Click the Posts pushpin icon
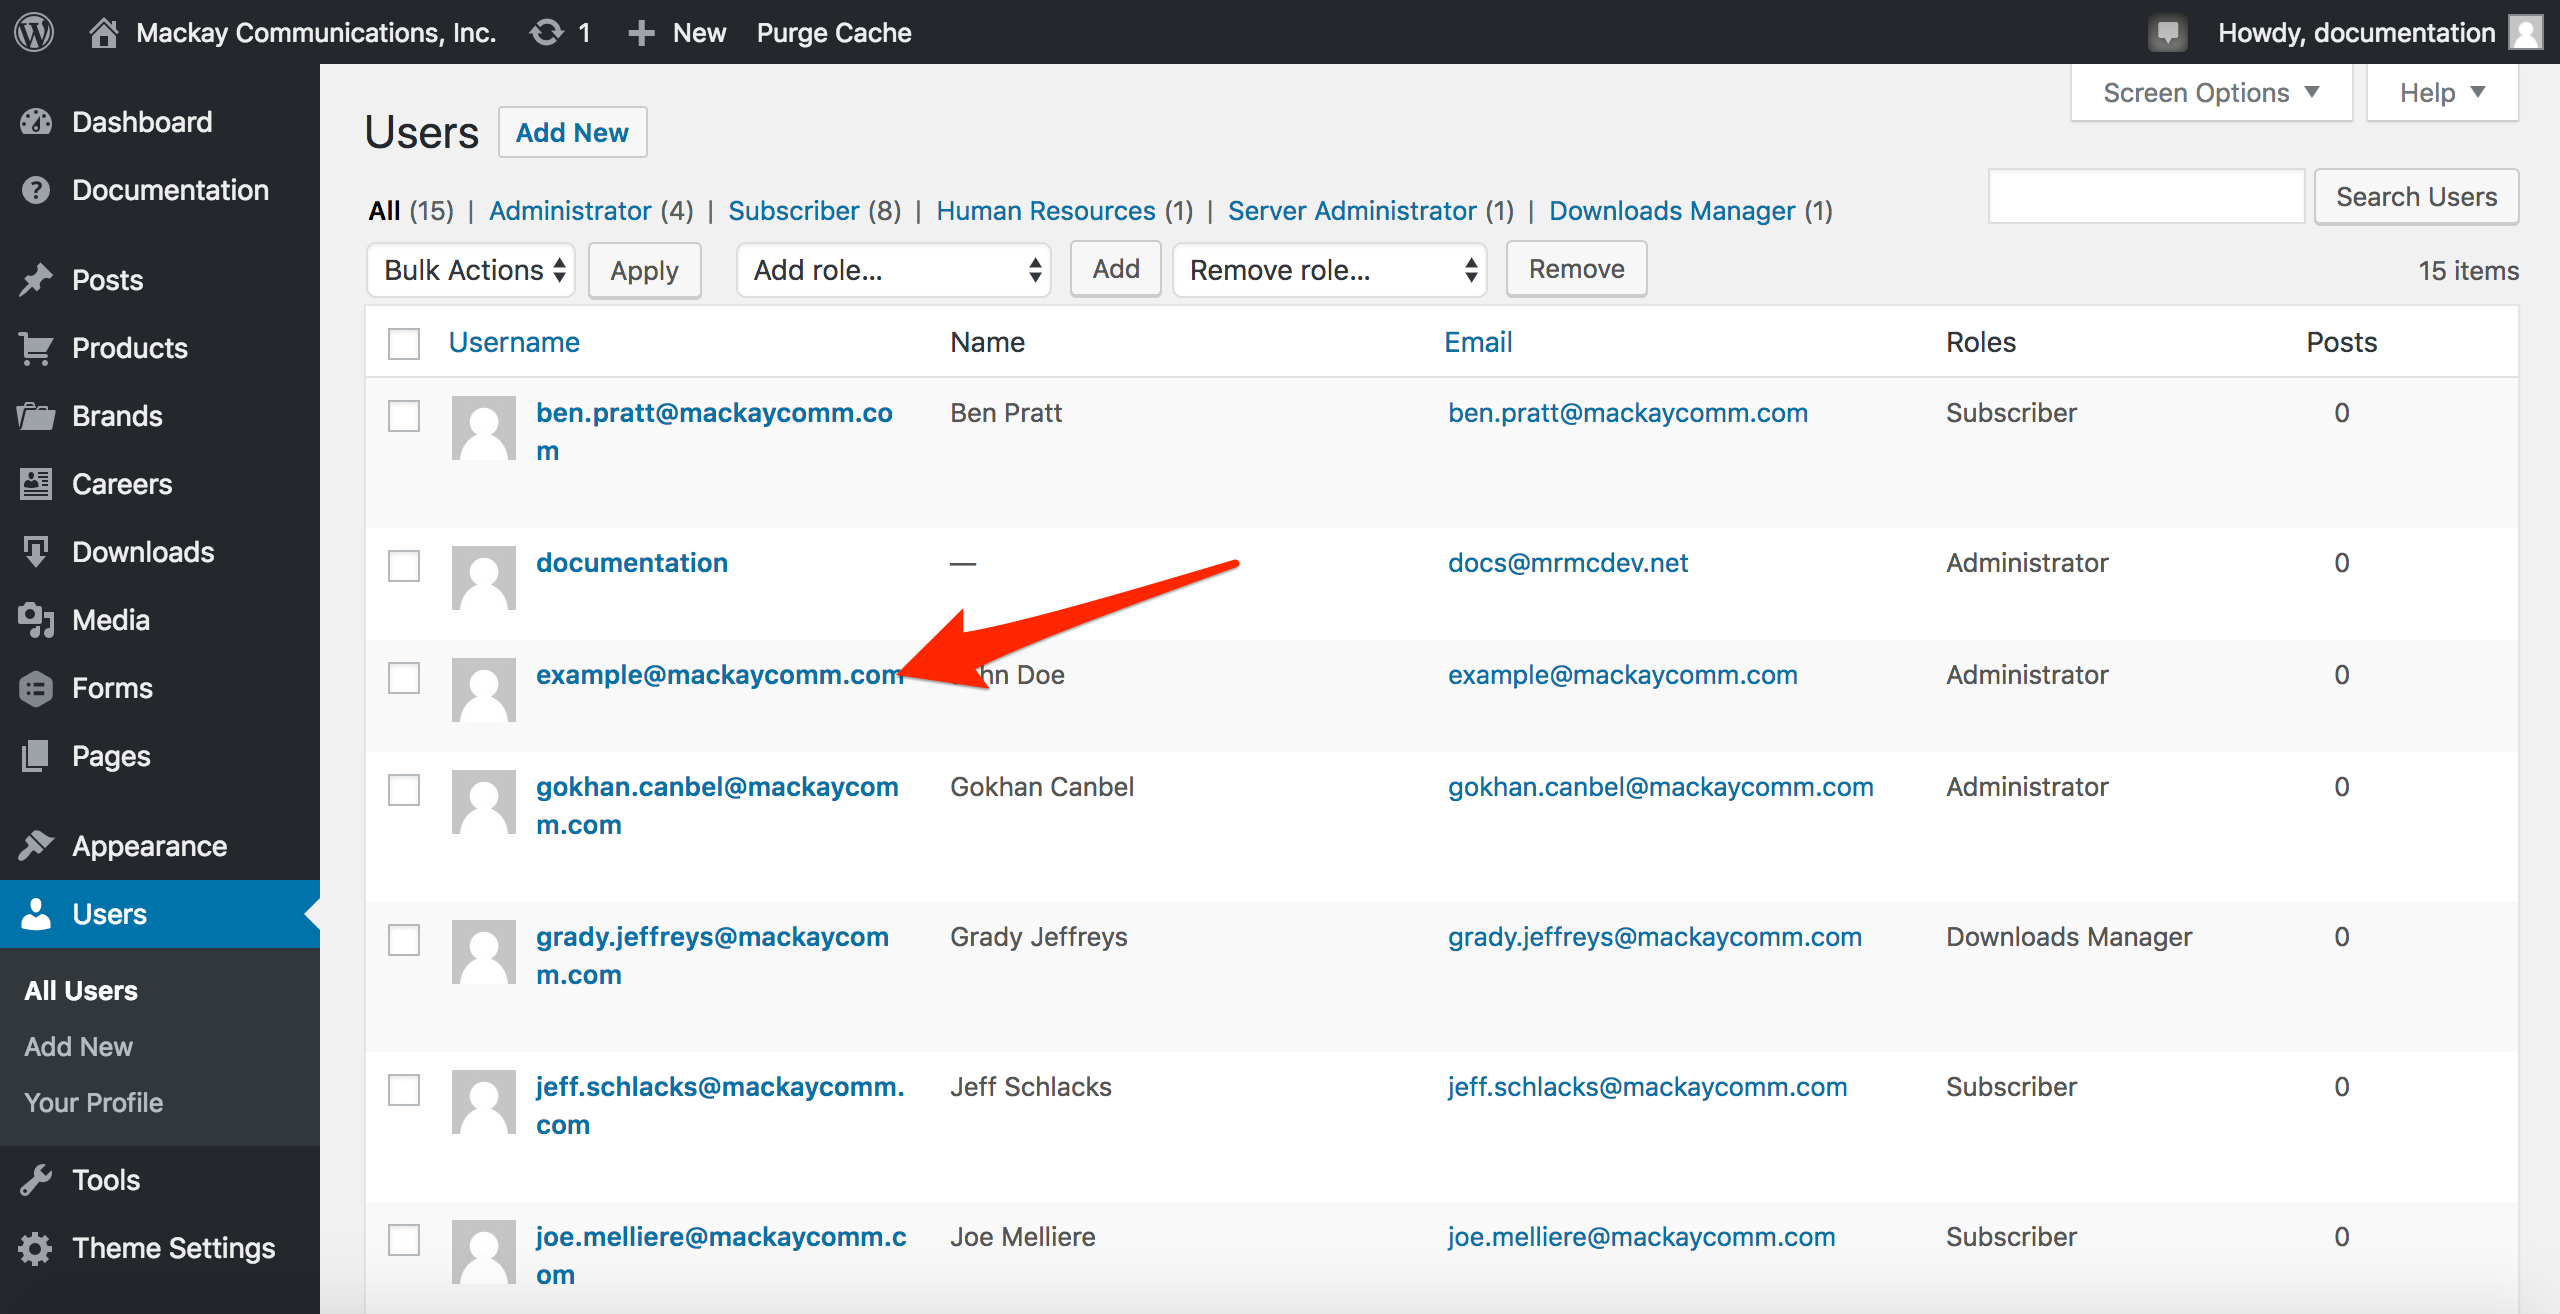Screen dimensions: 2560x1314 click(36, 280)
